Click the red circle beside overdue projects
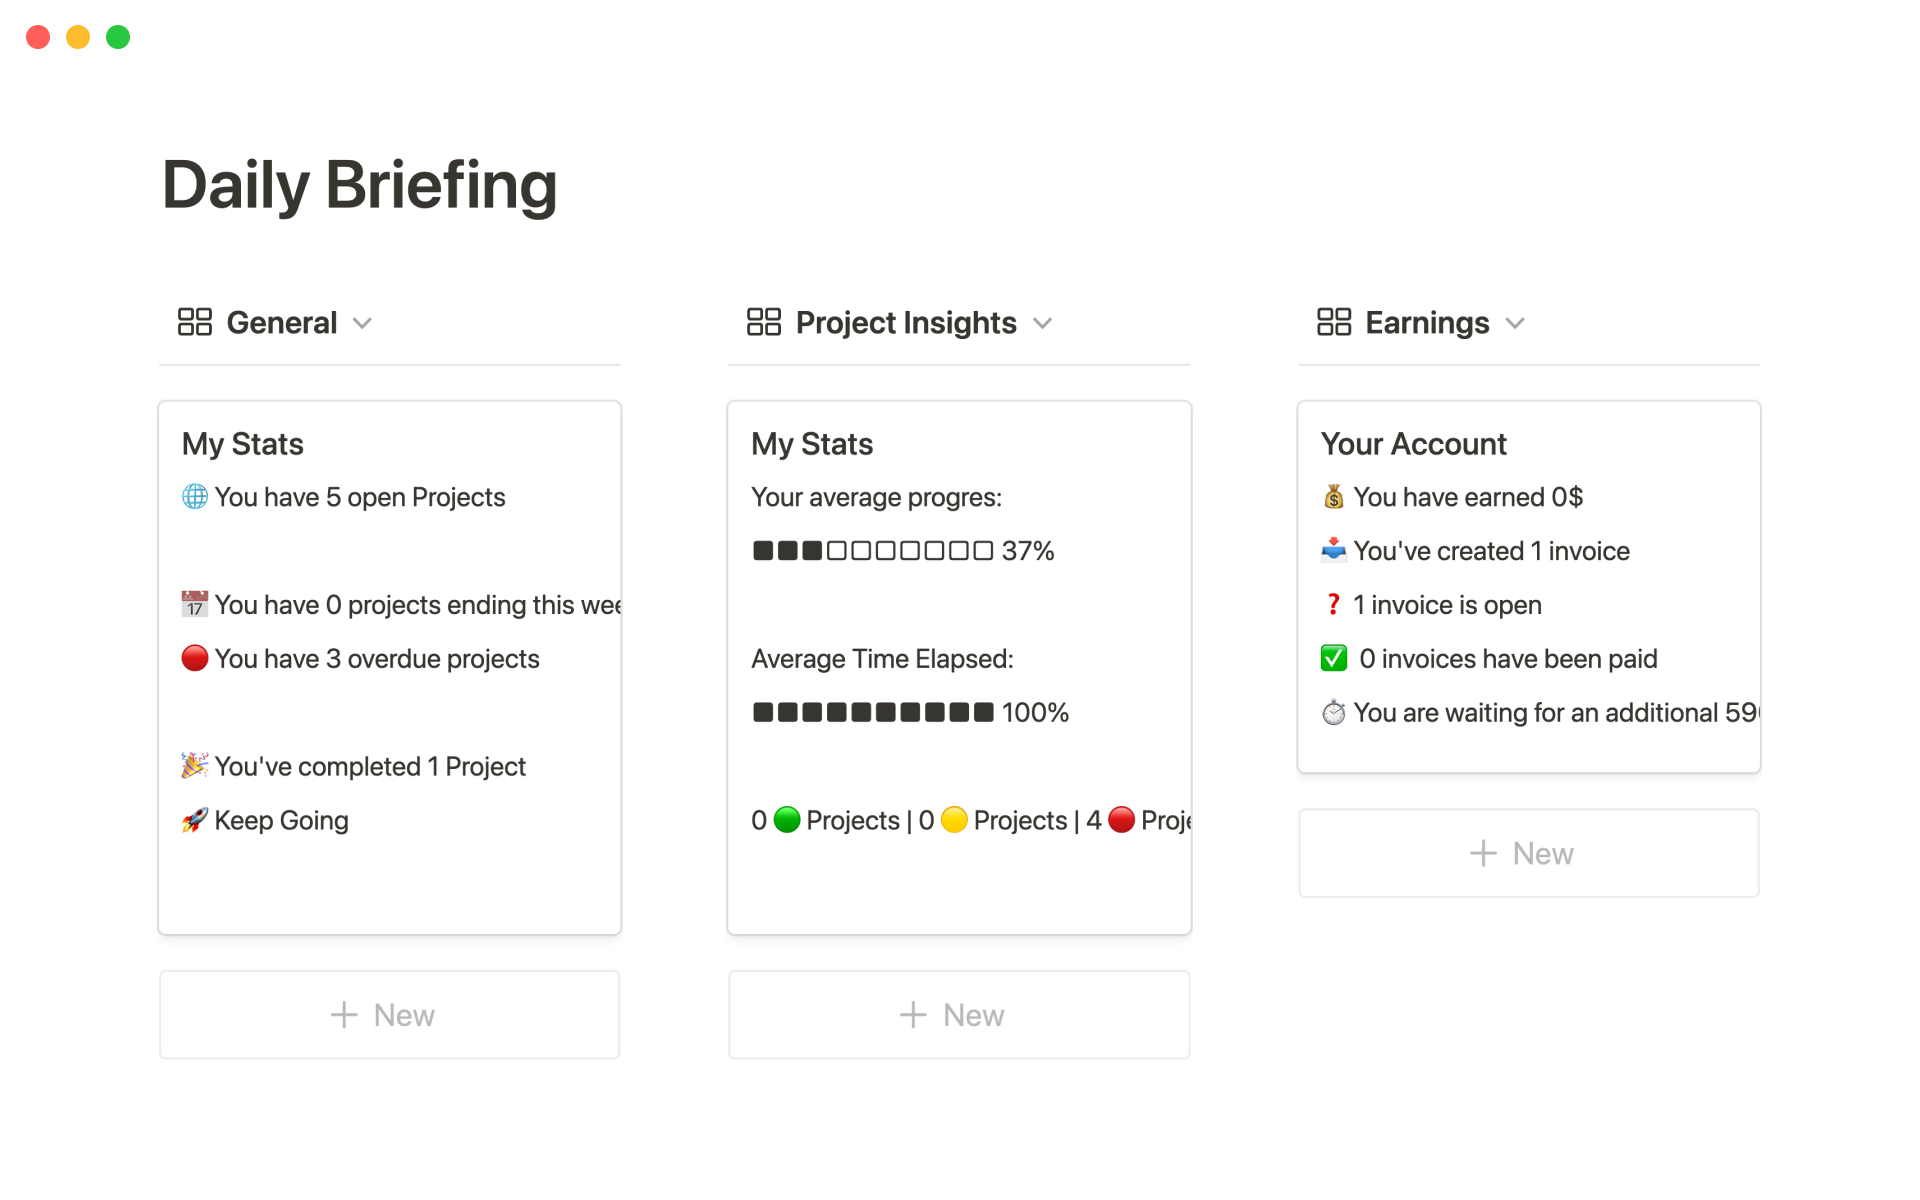 (x=194, y=658)
